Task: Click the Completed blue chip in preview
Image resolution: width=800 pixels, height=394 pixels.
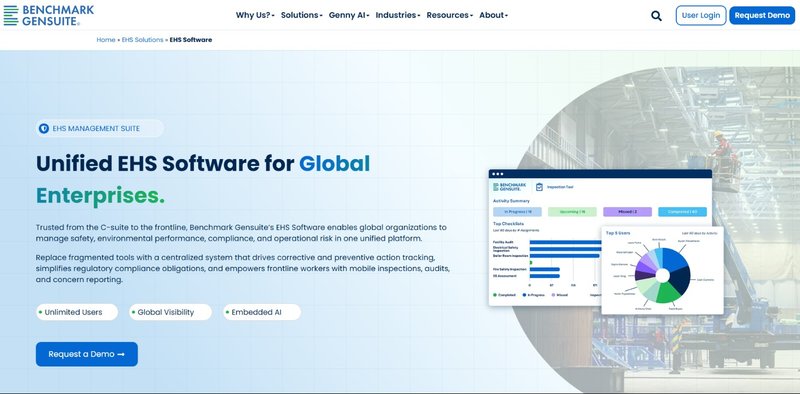Action: click(682, 212)
